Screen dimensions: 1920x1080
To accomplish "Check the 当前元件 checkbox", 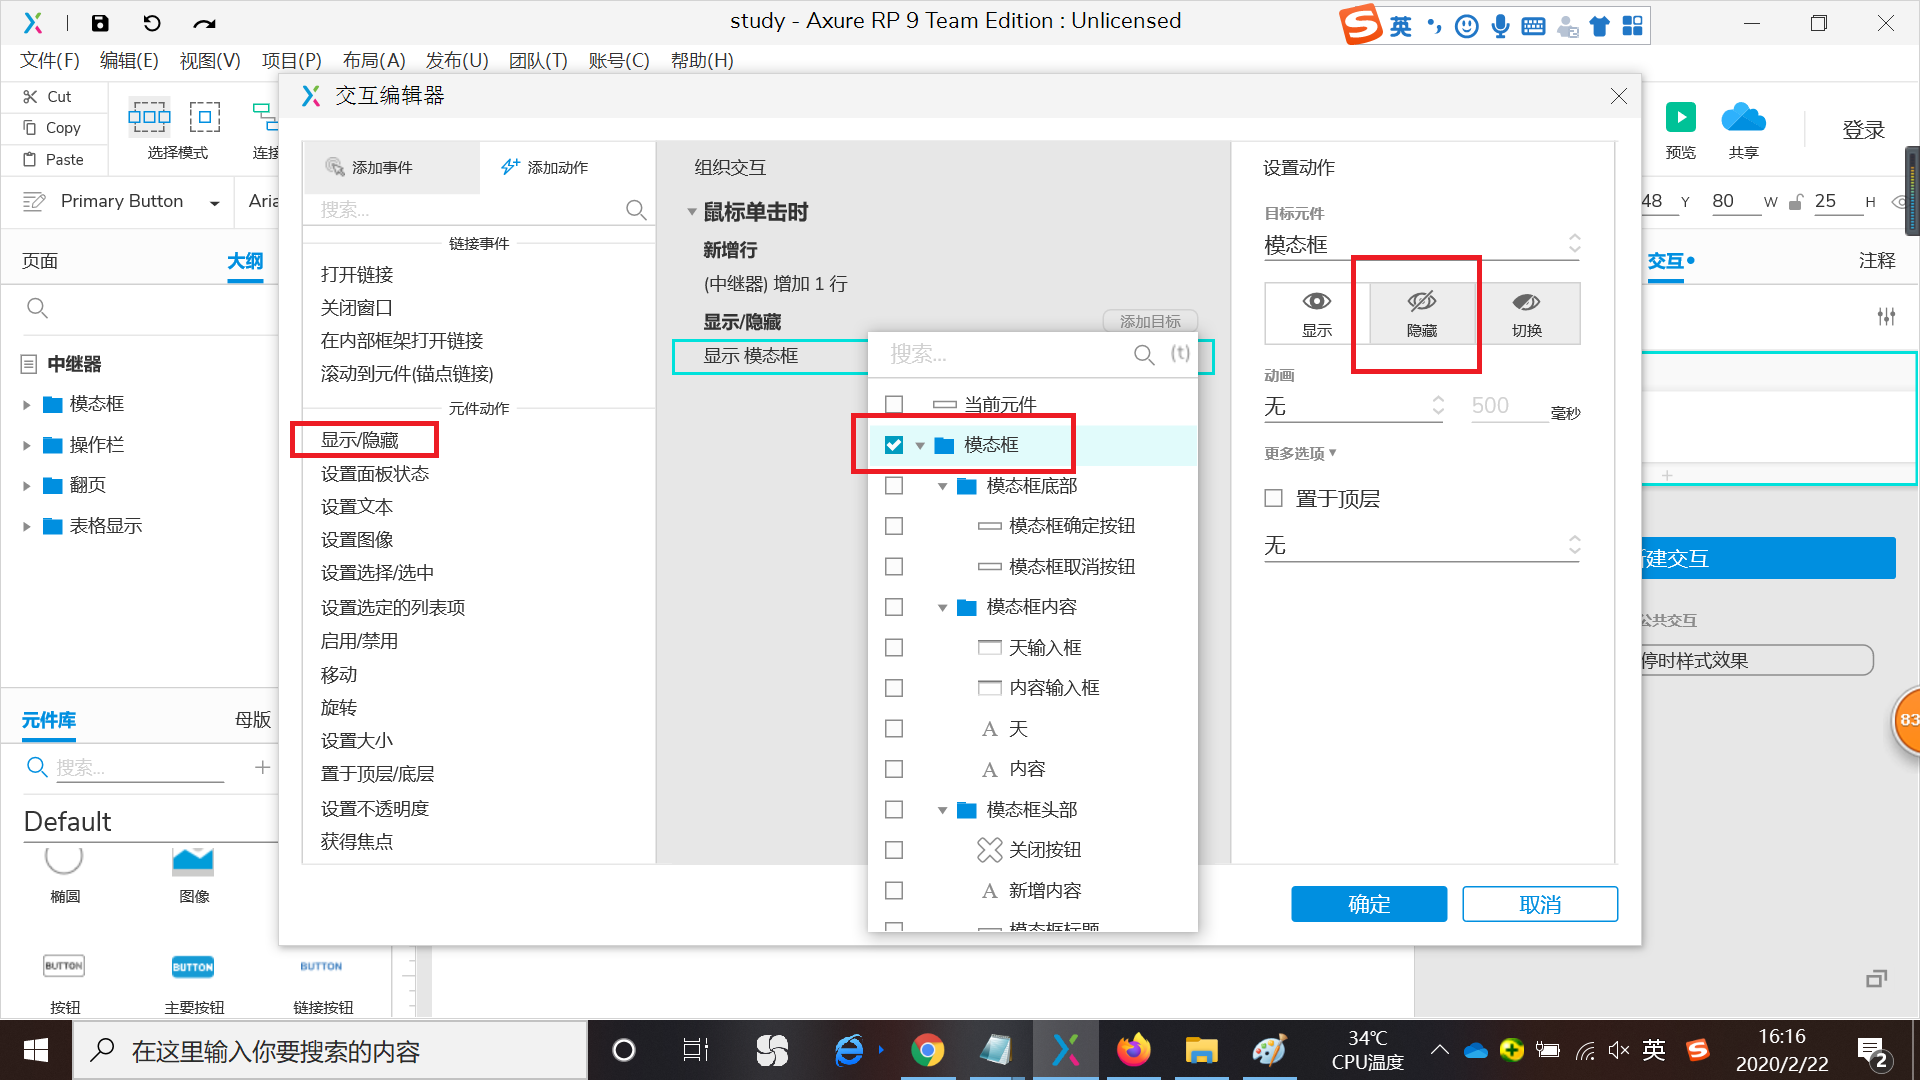I will [893, 404].
